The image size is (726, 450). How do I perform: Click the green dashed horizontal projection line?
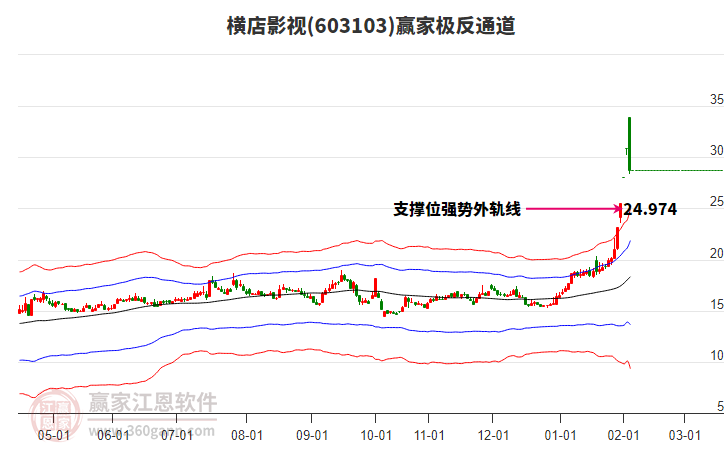(x=677, y=170)
